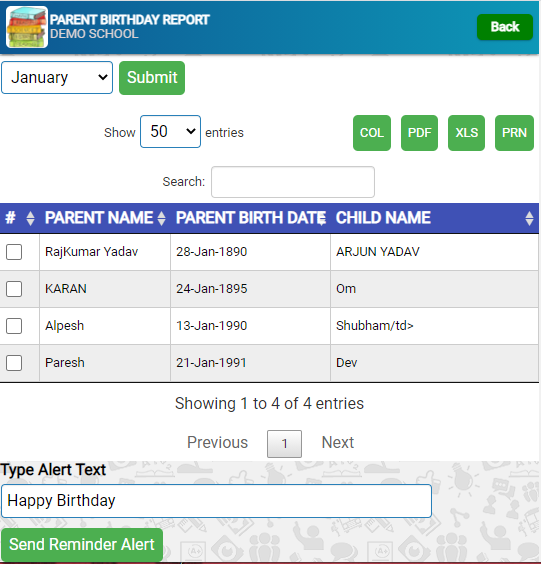
Task: Open the January month dropdown
Action: point(57,78)
